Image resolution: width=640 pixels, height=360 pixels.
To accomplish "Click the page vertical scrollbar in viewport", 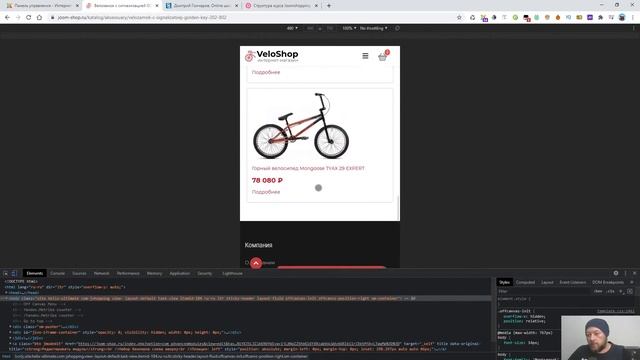I will (398, 207).
